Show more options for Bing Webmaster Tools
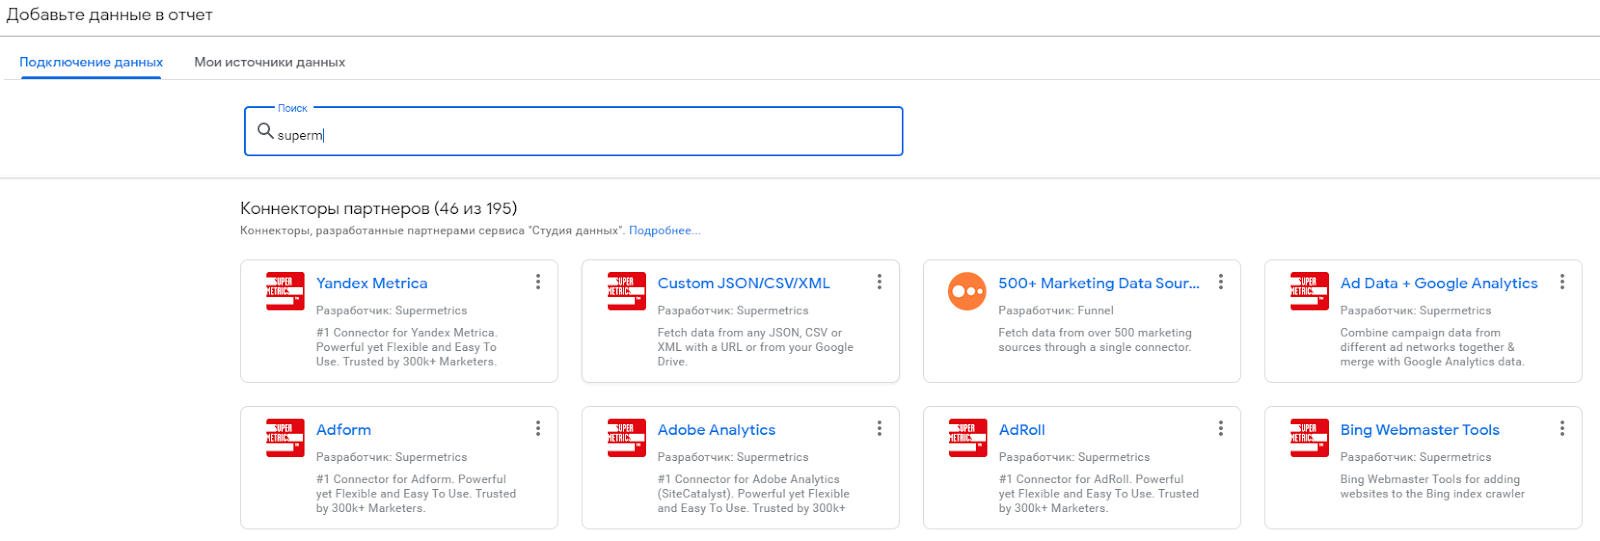 pyautogui.click(x=1561, y=428)
